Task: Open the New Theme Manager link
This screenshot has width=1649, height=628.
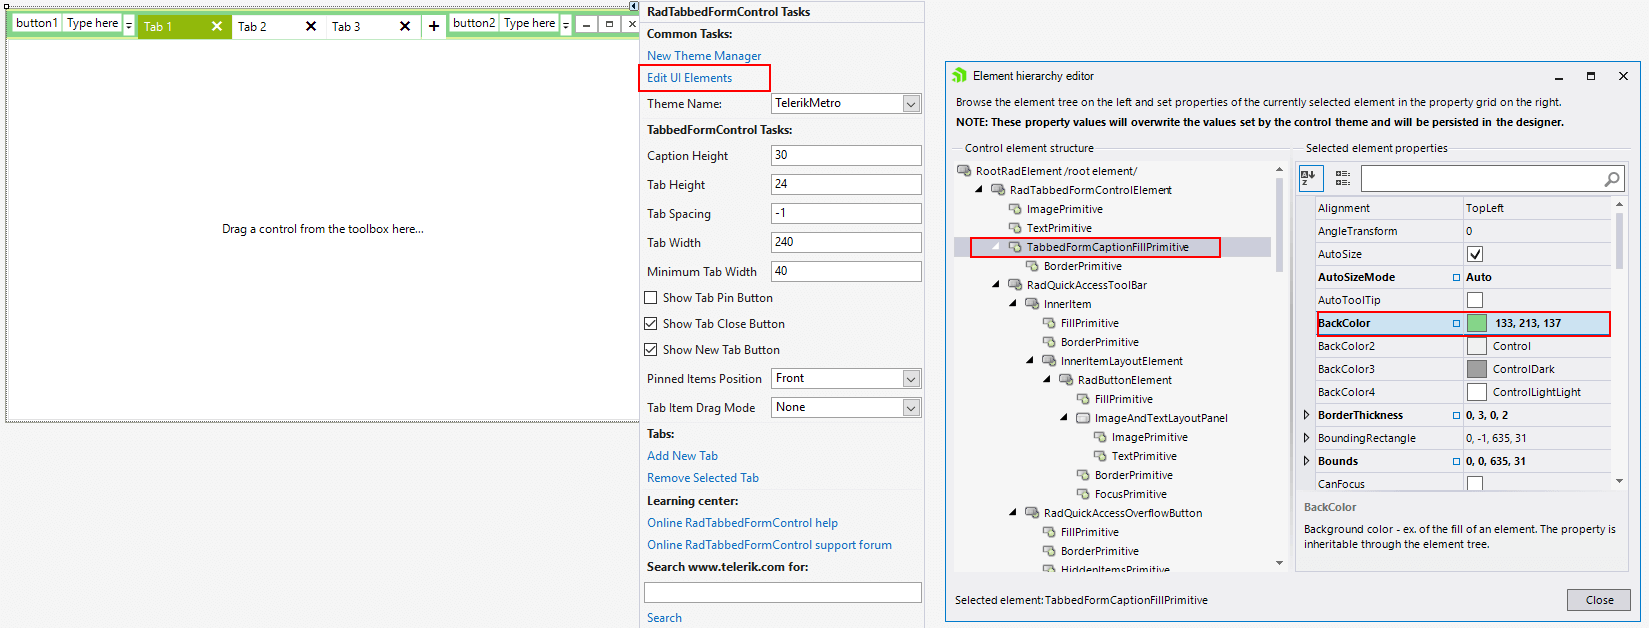Action: (x=704, y=56)
